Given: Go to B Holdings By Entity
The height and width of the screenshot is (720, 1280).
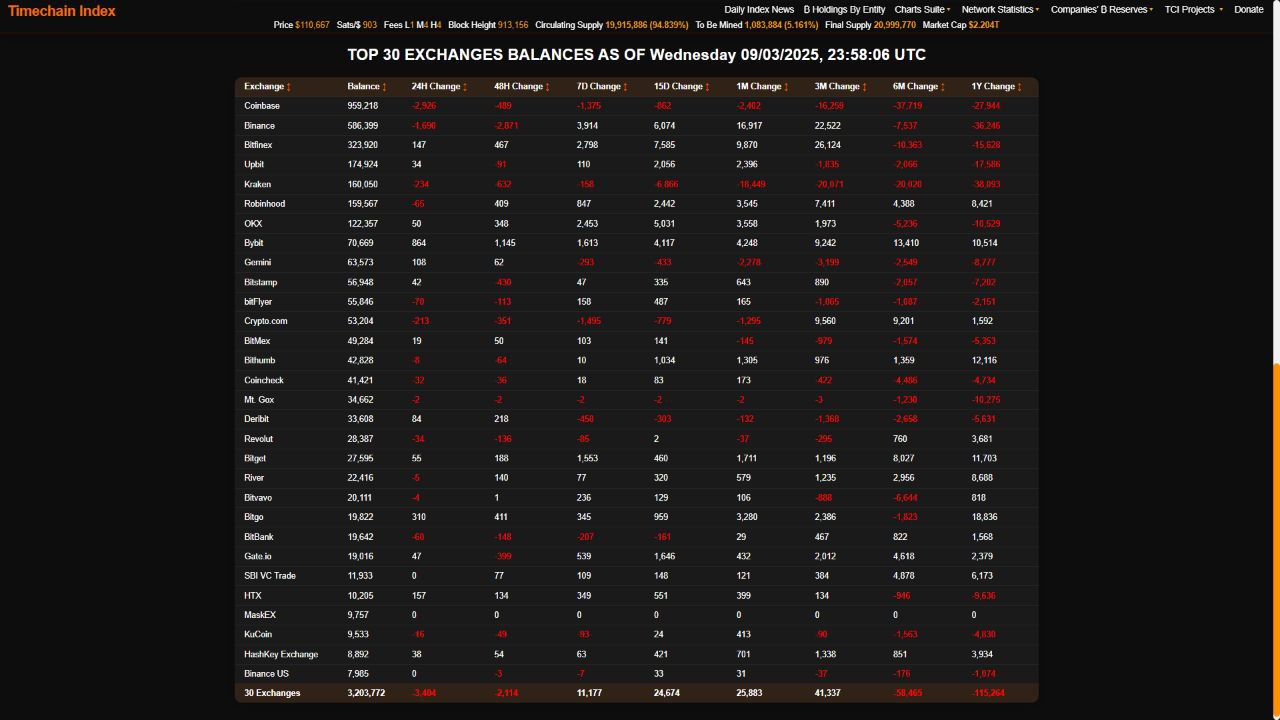Looking at the screenshot, I should tap(844, 10).
